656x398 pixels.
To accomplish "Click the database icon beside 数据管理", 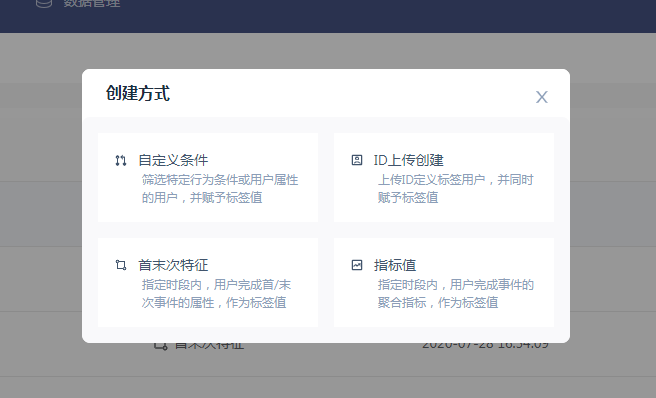I will pos(44,3).
